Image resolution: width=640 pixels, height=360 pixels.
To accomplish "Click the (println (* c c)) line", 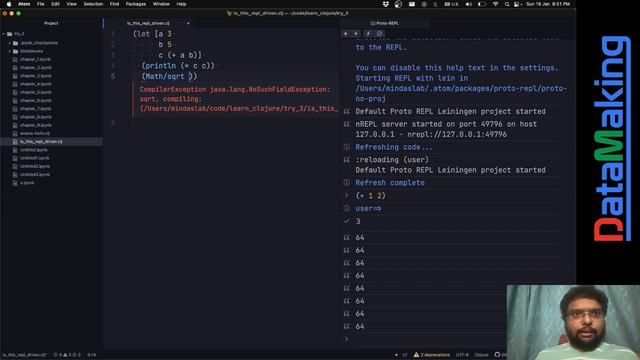I will click(x=178, y=66).
